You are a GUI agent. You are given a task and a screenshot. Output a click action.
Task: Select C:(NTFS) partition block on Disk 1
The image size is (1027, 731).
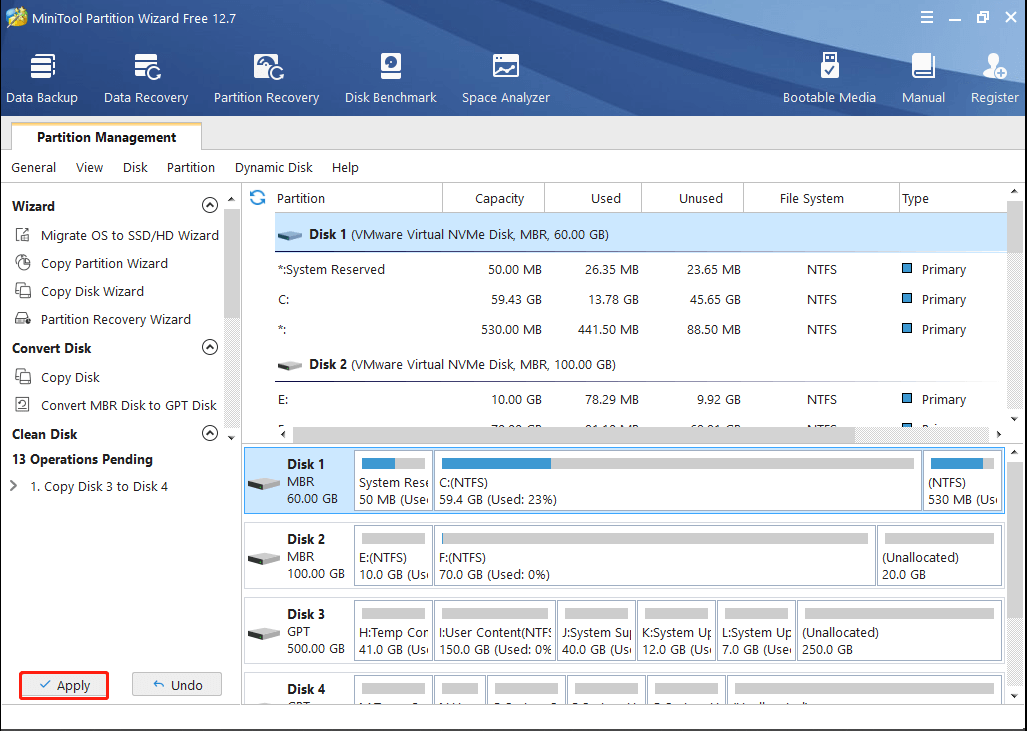678,481
